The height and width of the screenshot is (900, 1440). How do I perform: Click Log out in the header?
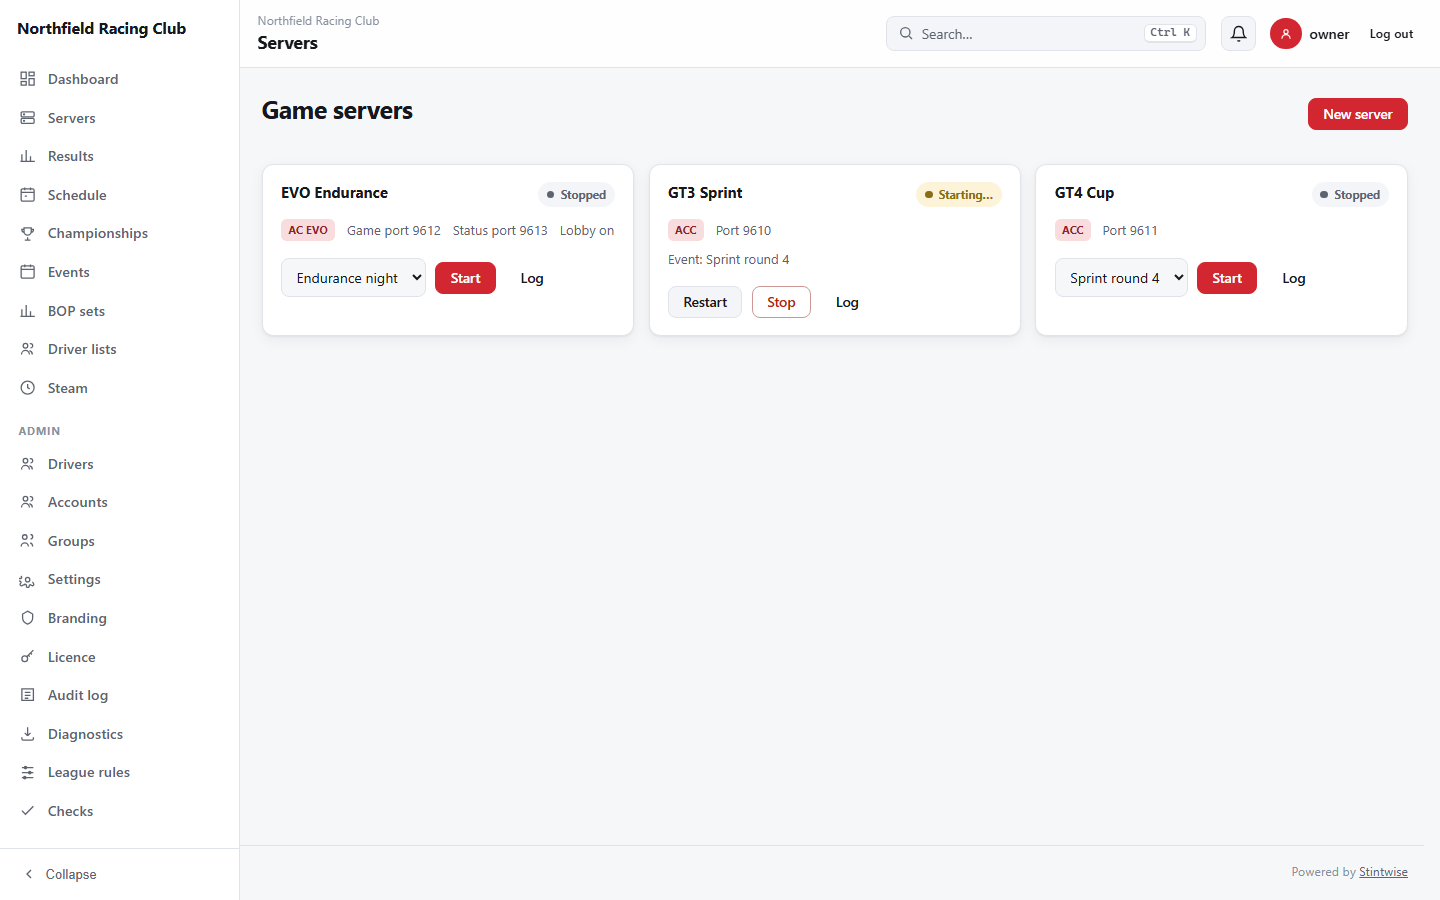1391,34
